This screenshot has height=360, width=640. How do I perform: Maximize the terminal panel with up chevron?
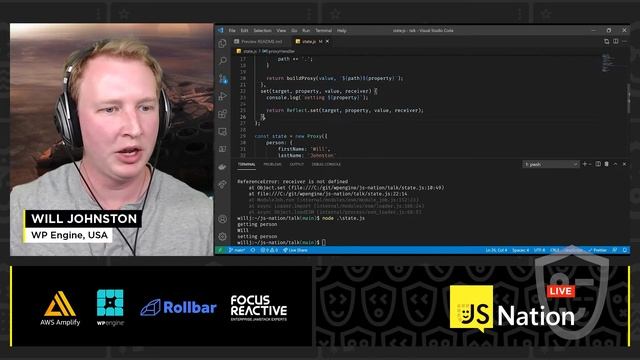(x=616, y=164)
